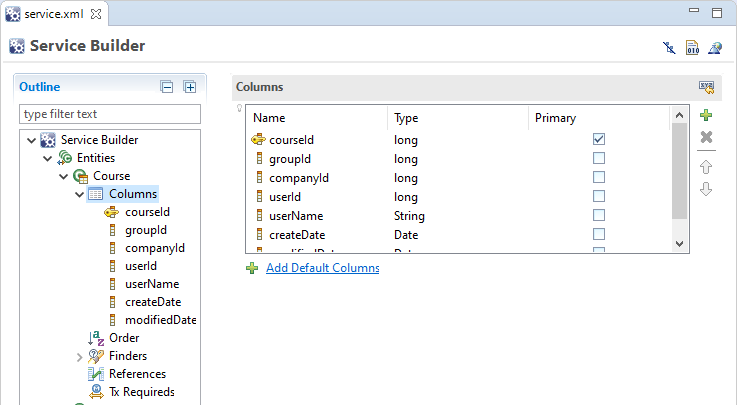Image resolution: width=737 pixels, height=405 pixels.
Task: Click the rightmost Service Builder toolbar icon
Action: [x=715, y=47]
